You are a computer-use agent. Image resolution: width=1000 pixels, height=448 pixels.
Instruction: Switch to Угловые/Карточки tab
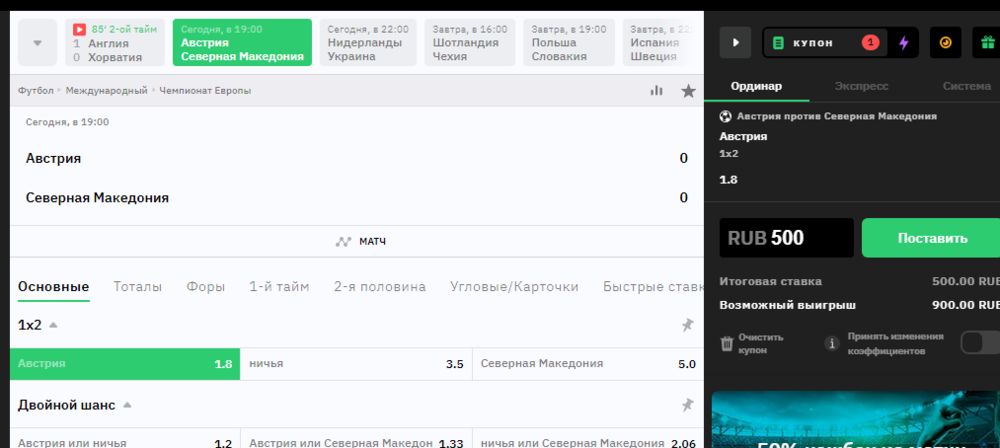point(514,287)
